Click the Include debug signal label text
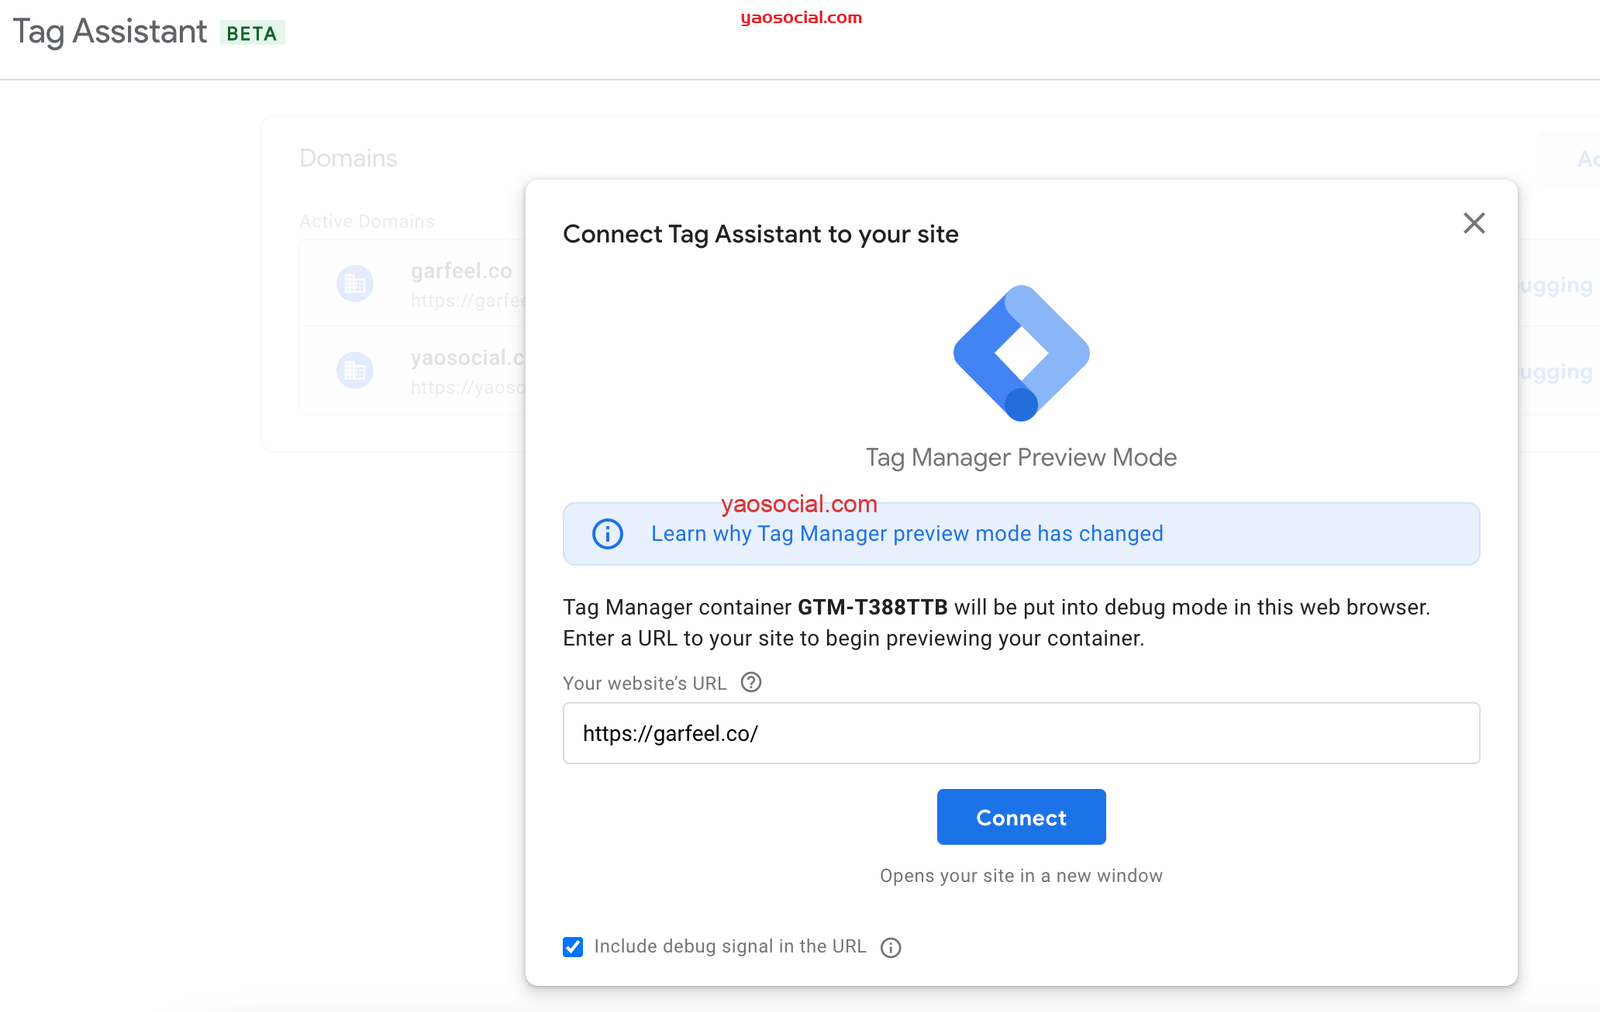The image size is (1600, 1012). pos(729,947)
